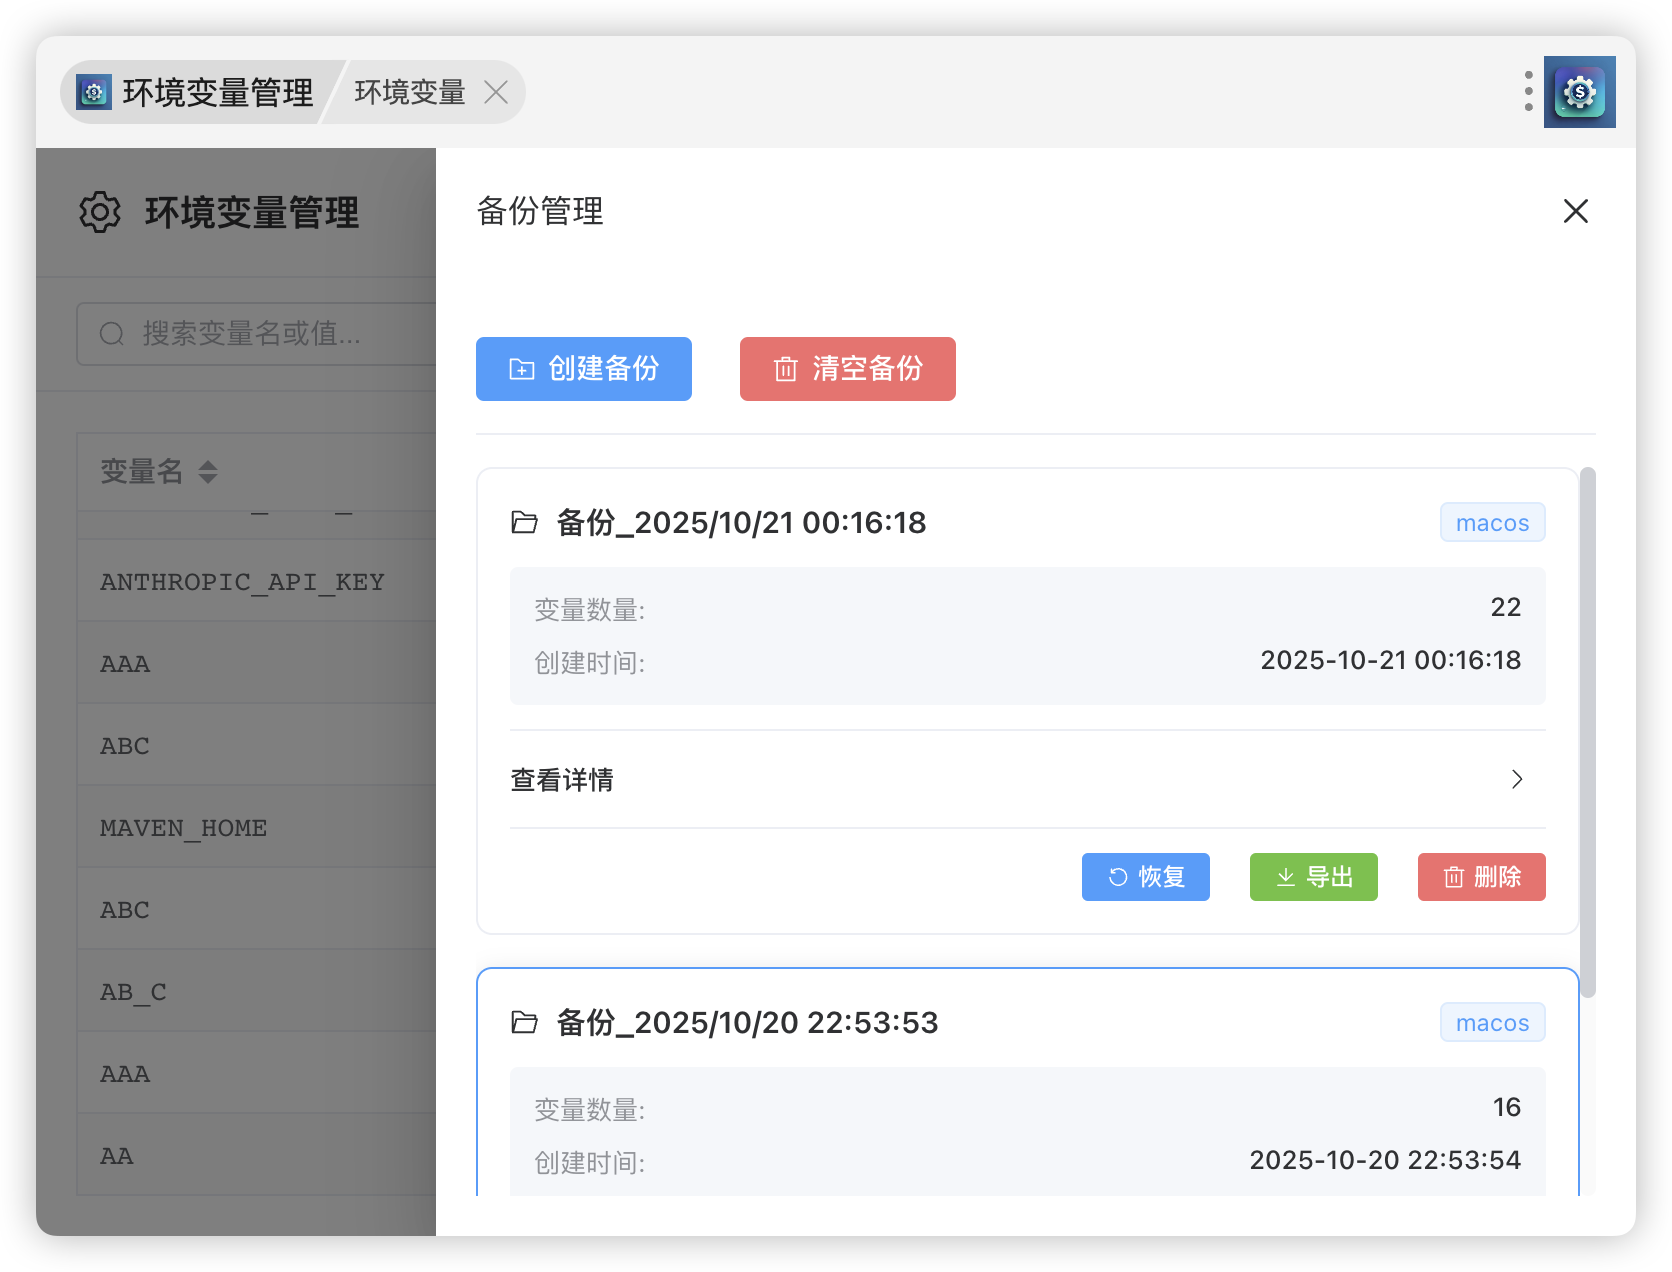Click the 创建备份 button
Image resolution: width=1672 pixels, height=1272 pixels.
[584, 369]
